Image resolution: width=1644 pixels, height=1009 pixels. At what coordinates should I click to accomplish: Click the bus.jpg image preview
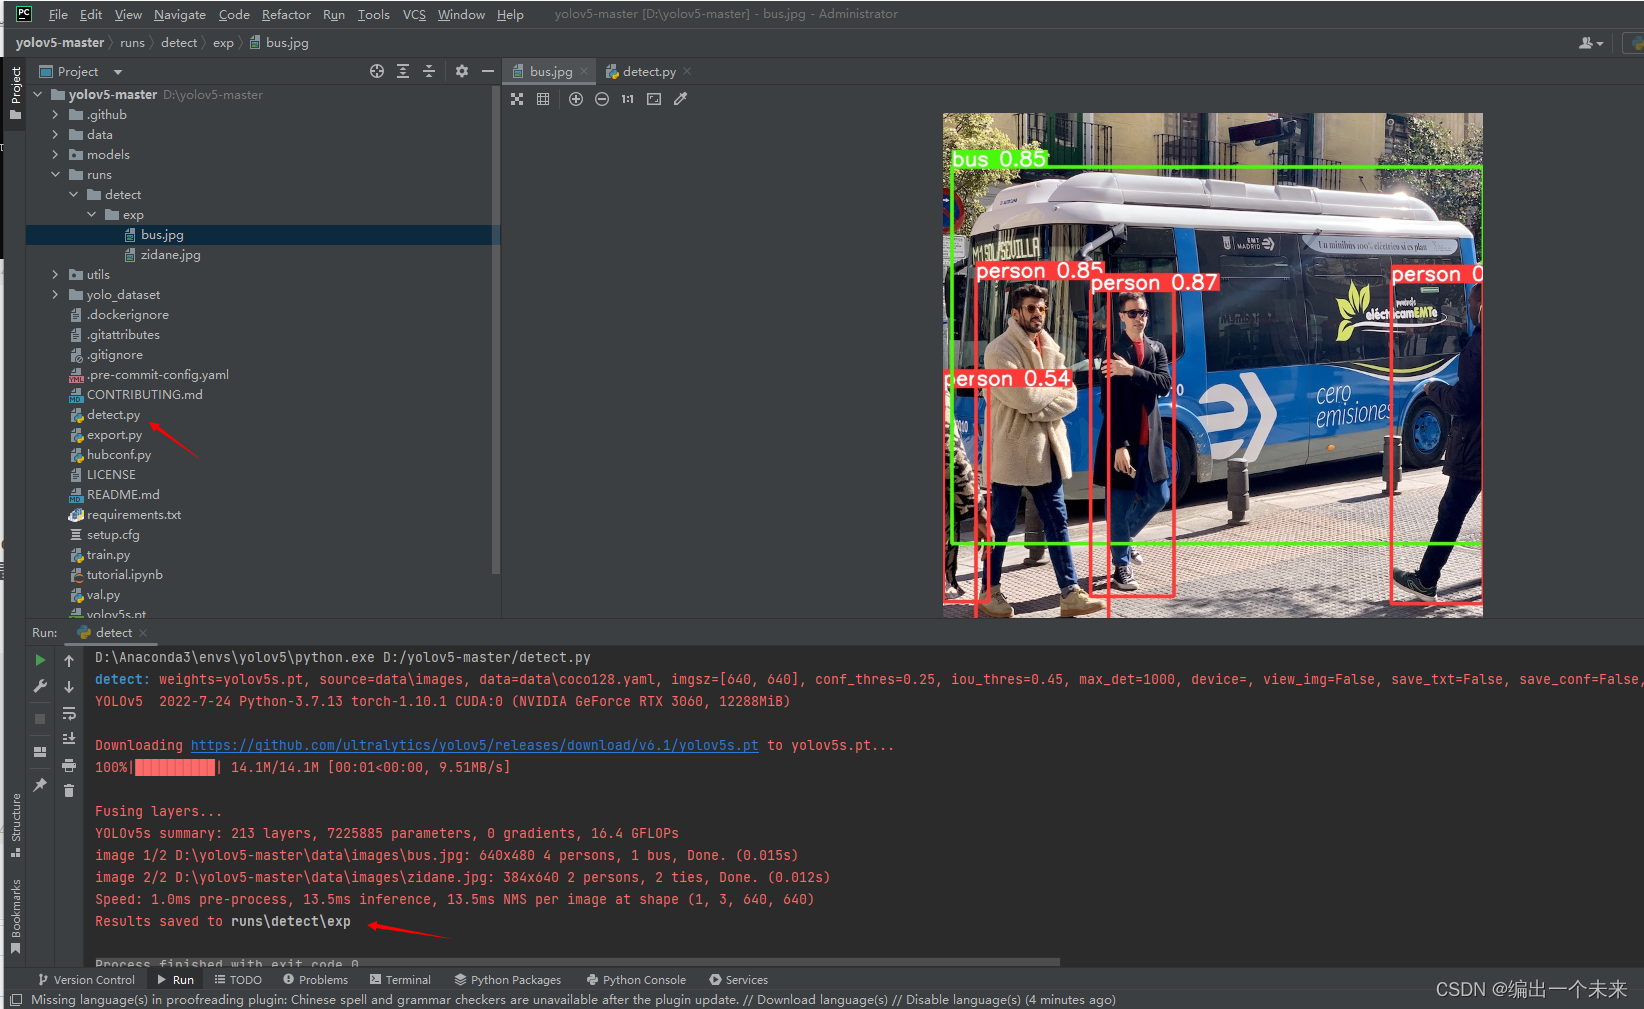pos(1212,365)
